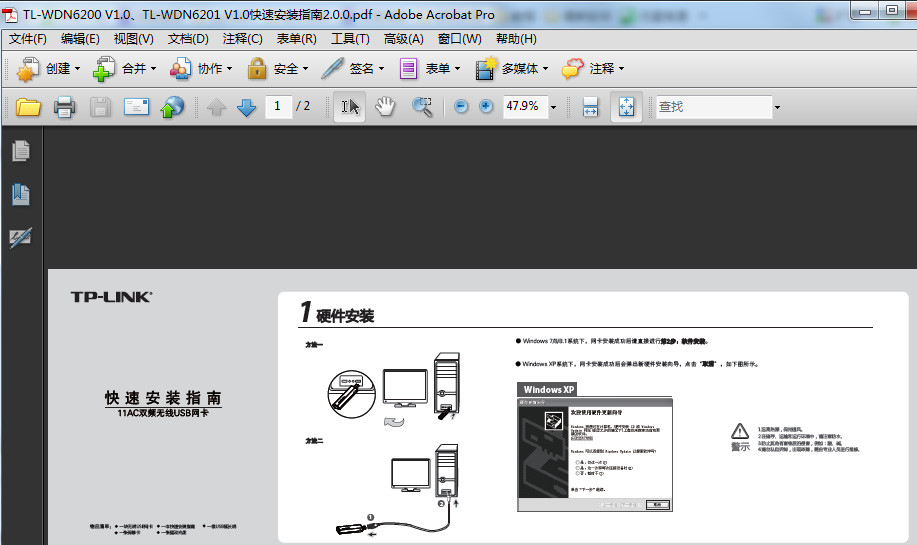Open the Sign pen menu
This screenshot has width=917, height=545.
(x=353, y=68)
